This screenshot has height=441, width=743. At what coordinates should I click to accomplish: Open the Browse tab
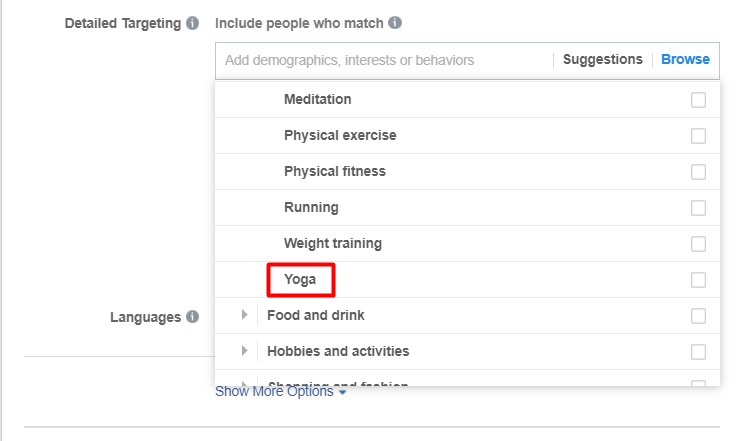click(685, 59)
